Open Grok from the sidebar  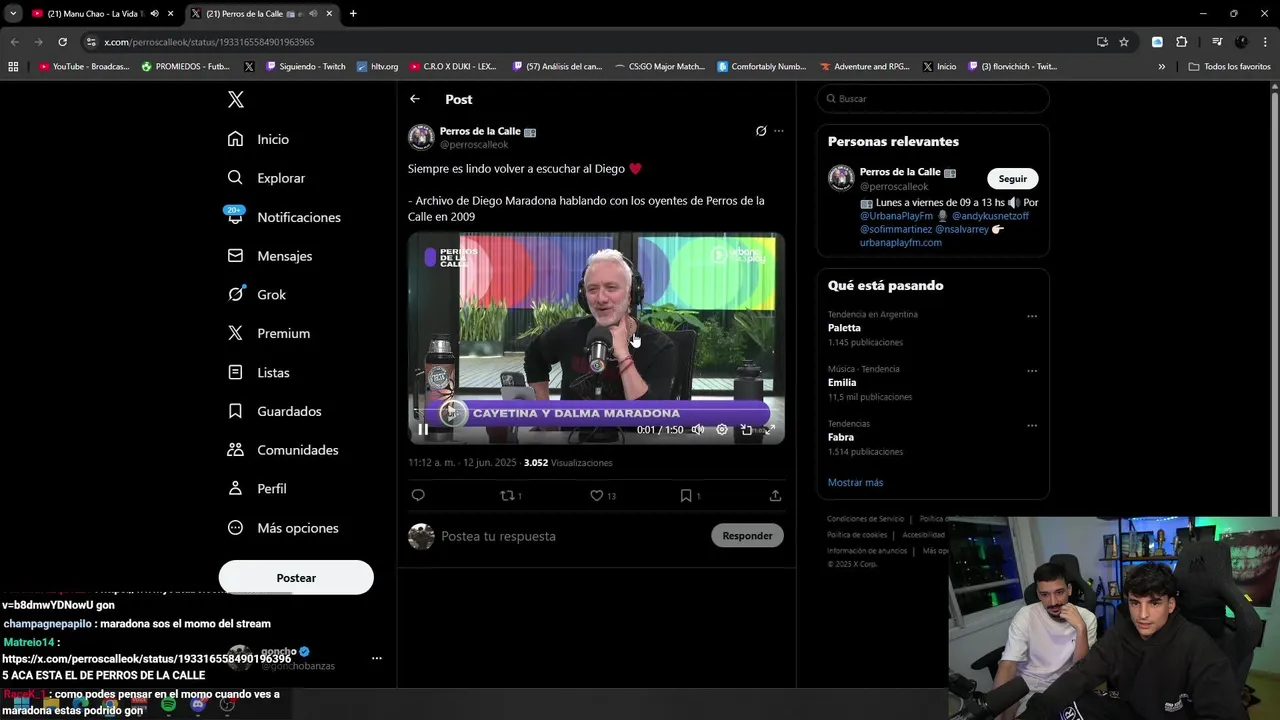pos(256,295)
